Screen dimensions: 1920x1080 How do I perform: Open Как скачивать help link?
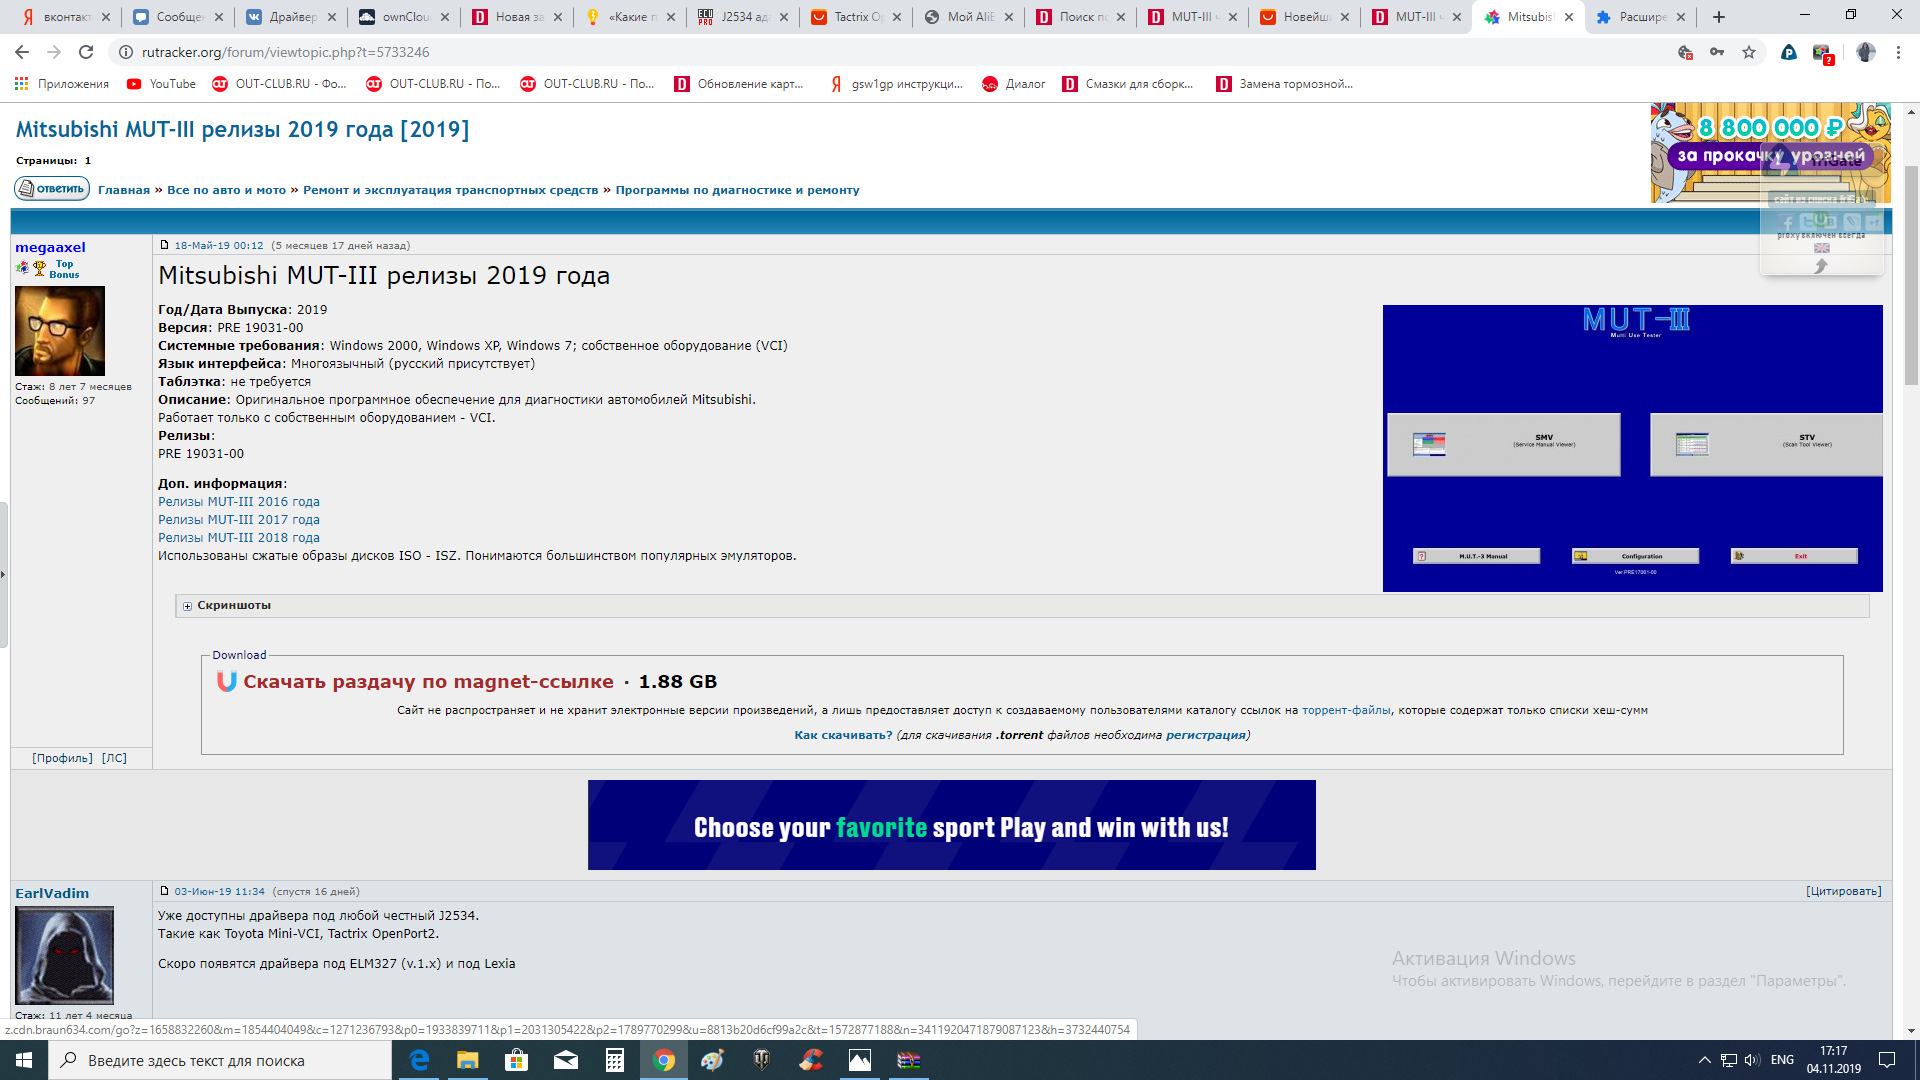843,735
